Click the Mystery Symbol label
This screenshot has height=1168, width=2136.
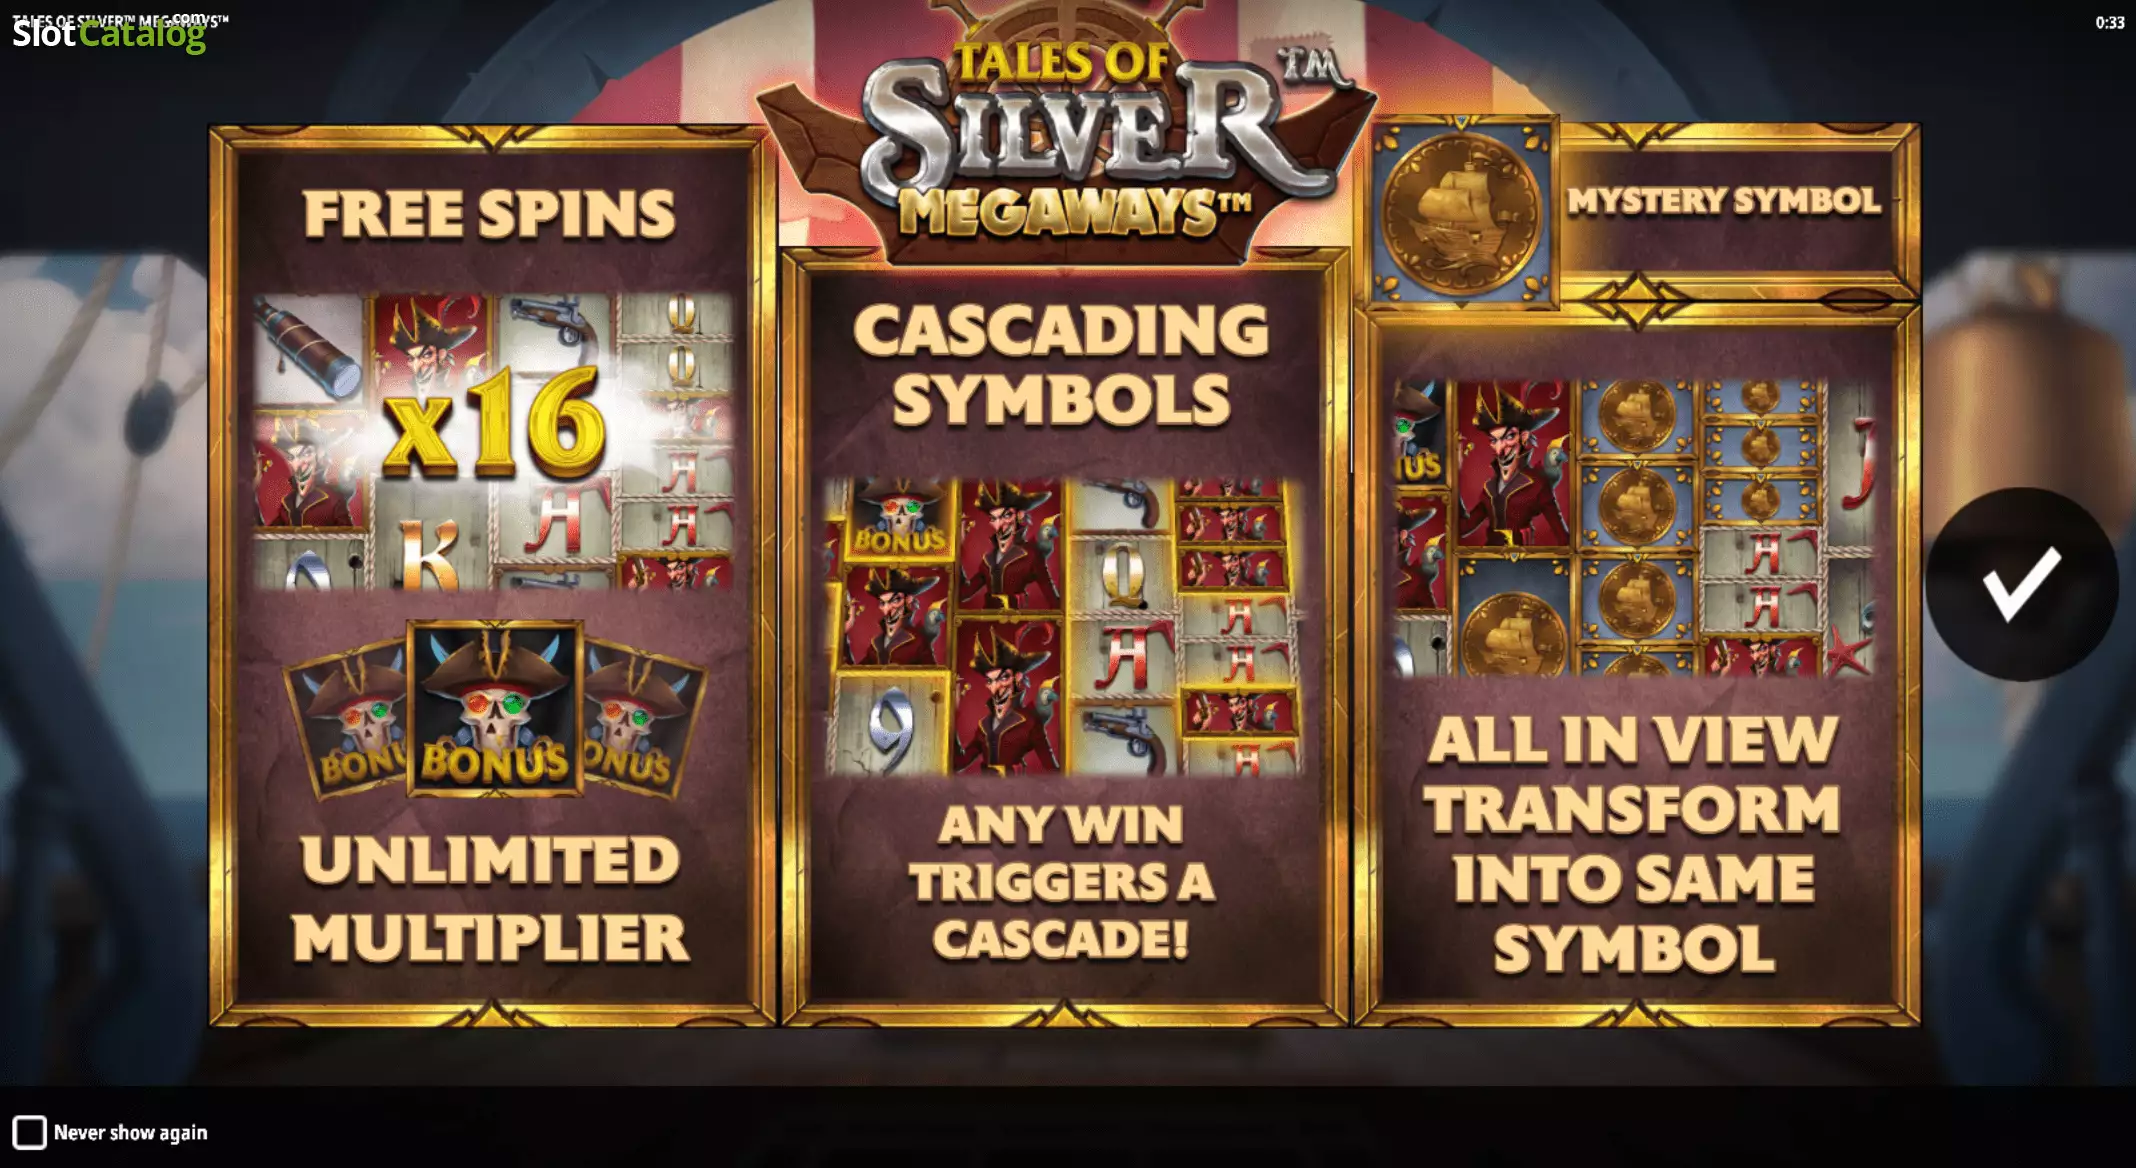click(1724, 200)
